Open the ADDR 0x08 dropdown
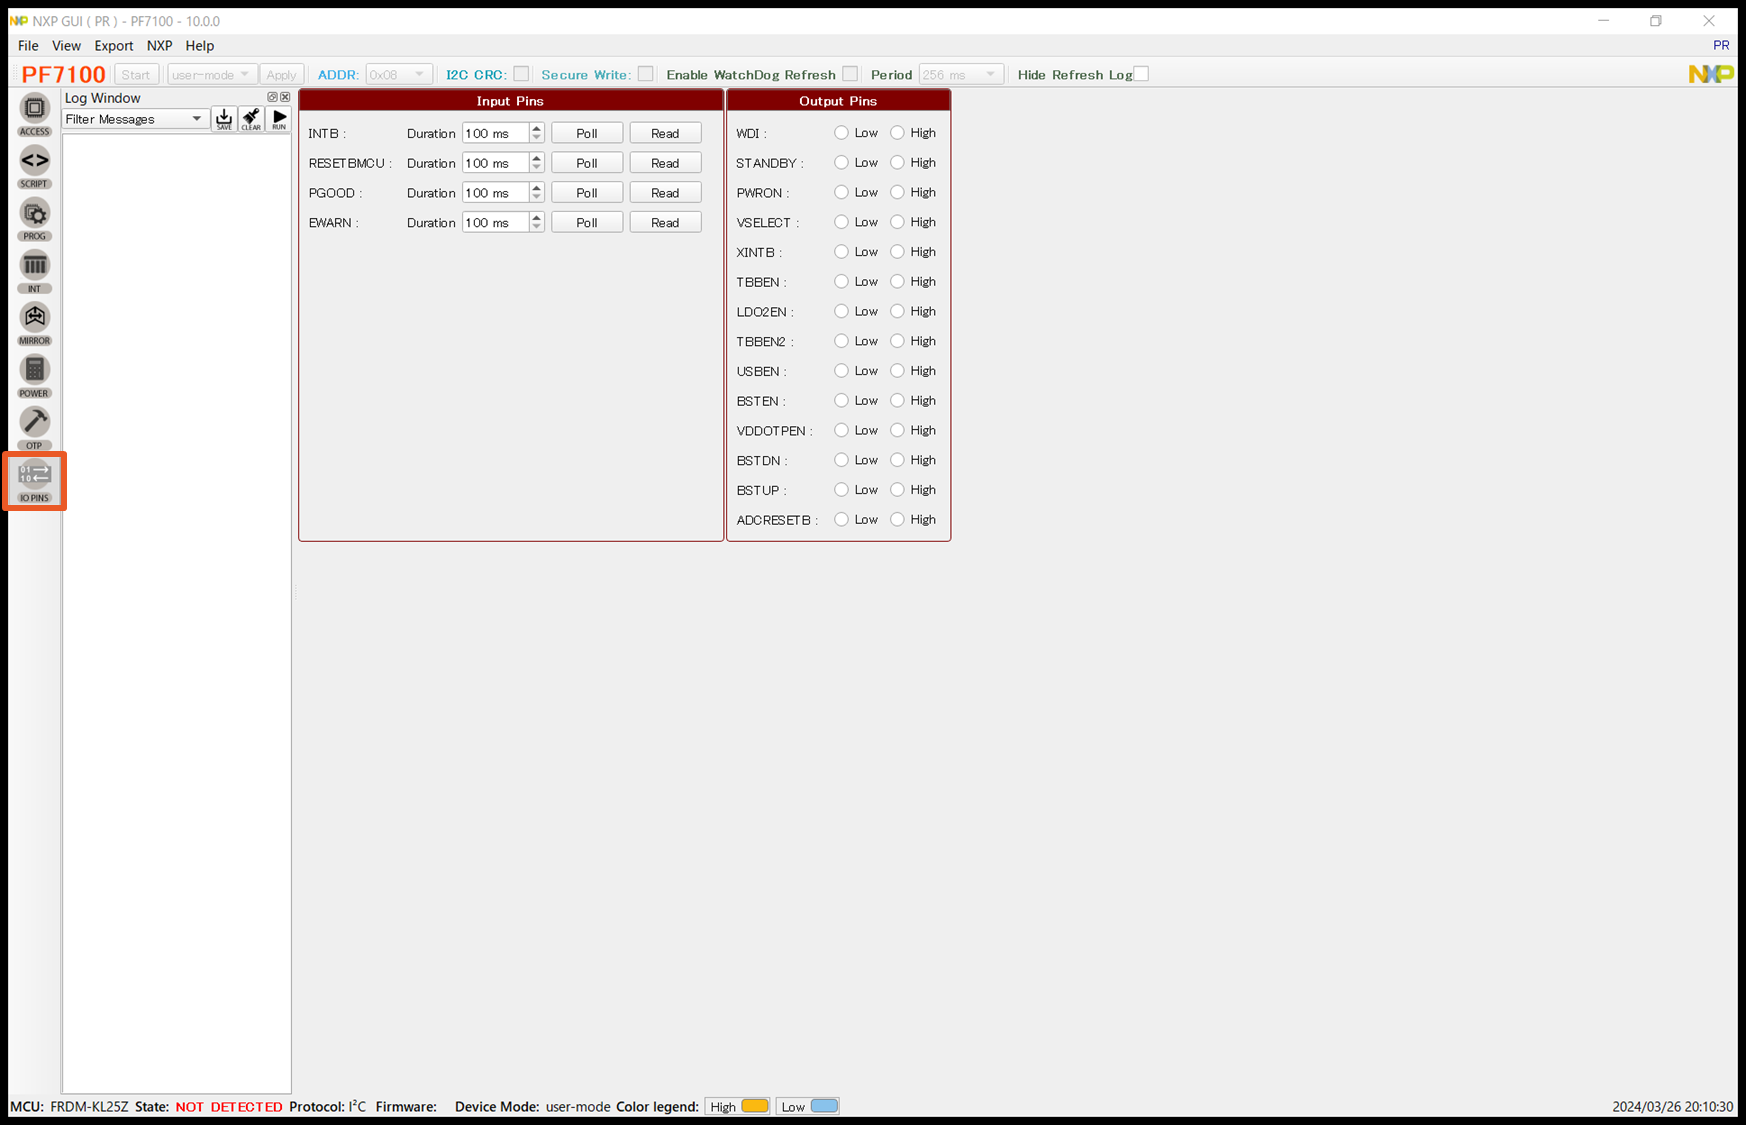The width and height of the screenshot is (1746, 1125). point(398,75)
